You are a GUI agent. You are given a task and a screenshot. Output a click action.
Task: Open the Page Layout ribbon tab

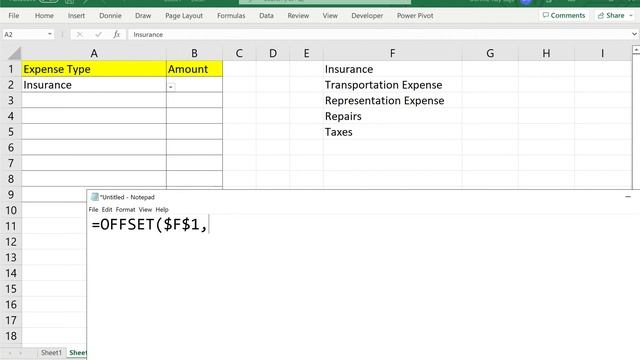click(184, 16)
